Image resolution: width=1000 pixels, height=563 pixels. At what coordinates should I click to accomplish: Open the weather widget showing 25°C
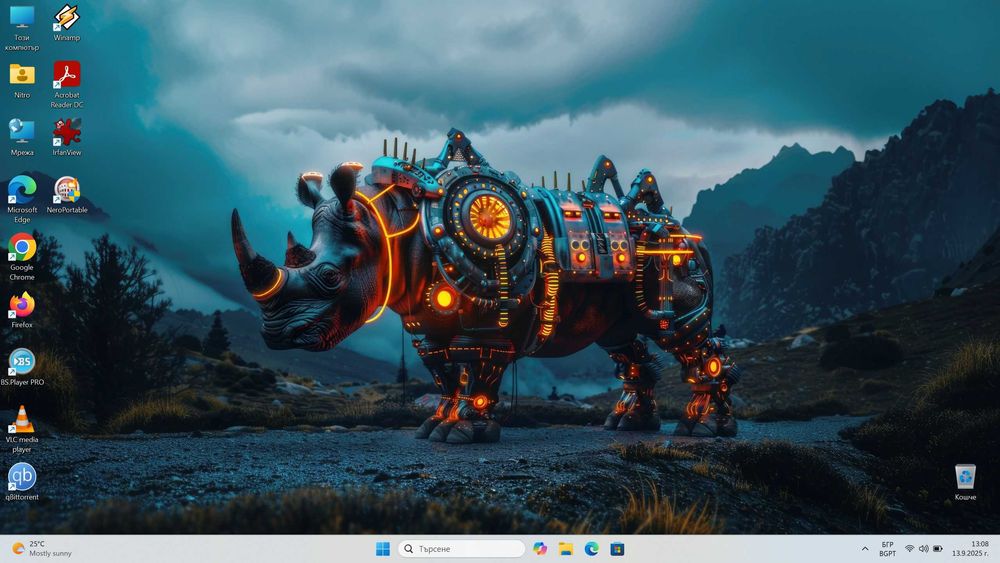click(x=43, y=549)
